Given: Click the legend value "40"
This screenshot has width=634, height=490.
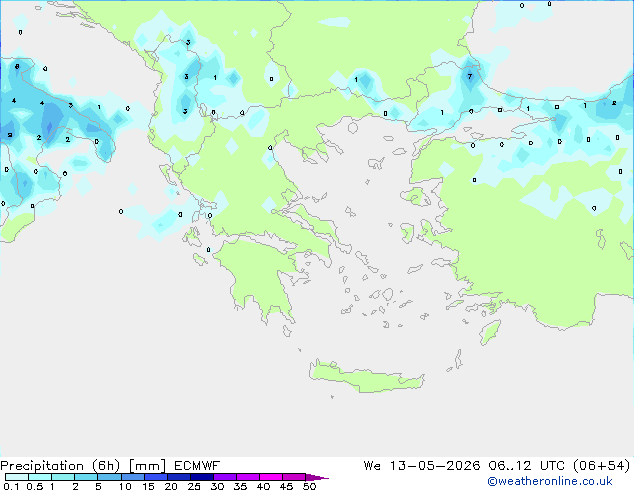Looking at the screenshot, I should coord(264,486).
